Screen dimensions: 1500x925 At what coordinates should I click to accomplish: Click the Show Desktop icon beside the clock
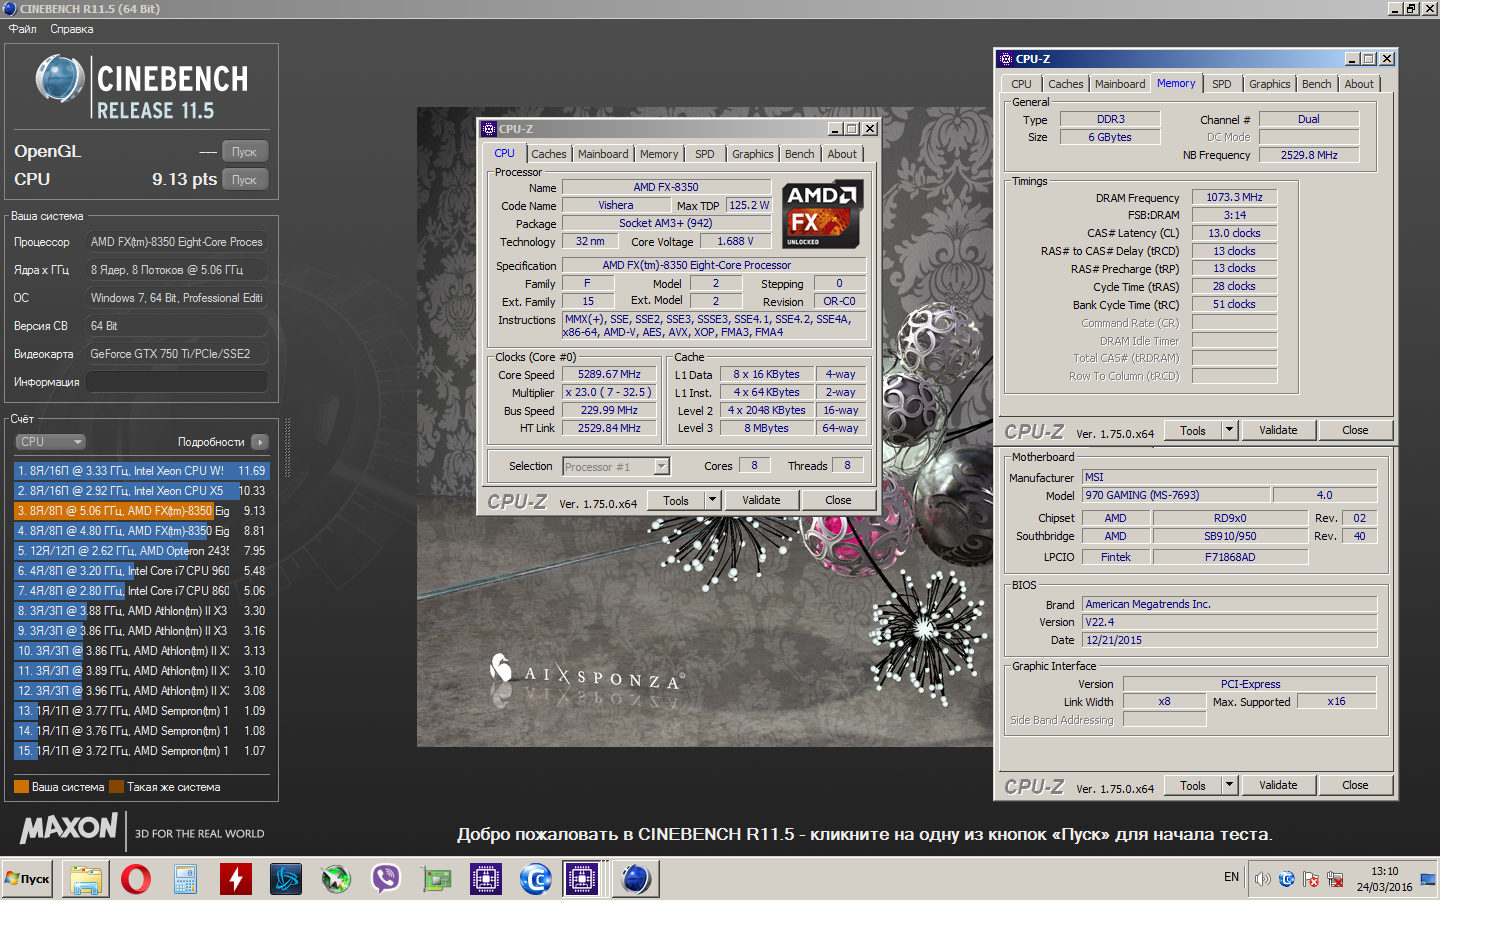point(1428,880)
